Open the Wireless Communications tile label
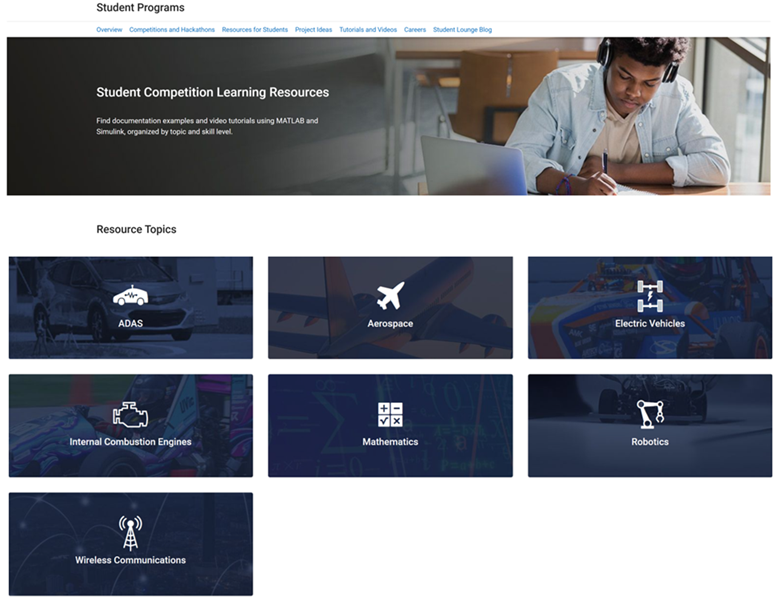 (x=130, y=560)
